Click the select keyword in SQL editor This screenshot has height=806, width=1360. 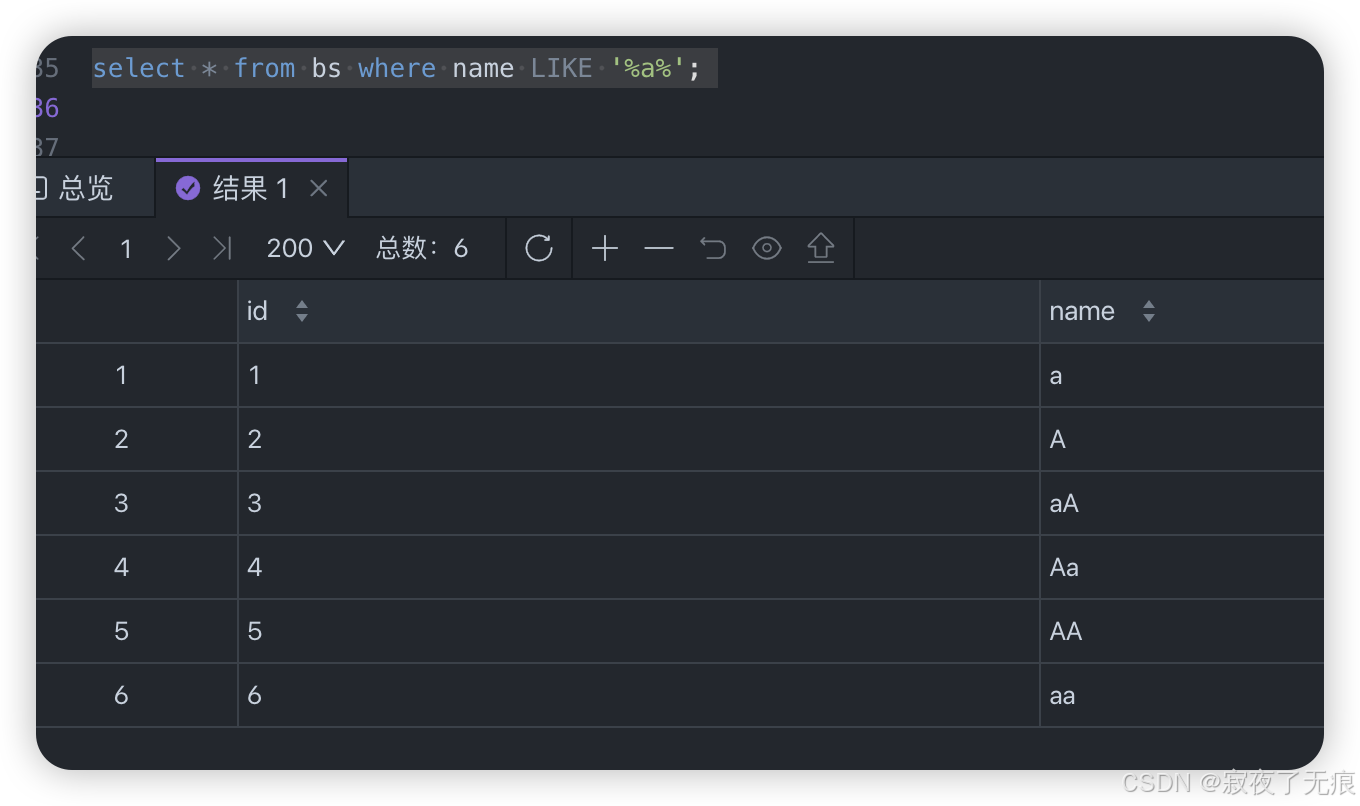(139, 68)
